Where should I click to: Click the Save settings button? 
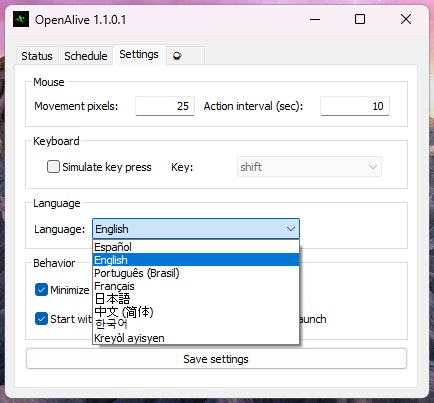216,359
